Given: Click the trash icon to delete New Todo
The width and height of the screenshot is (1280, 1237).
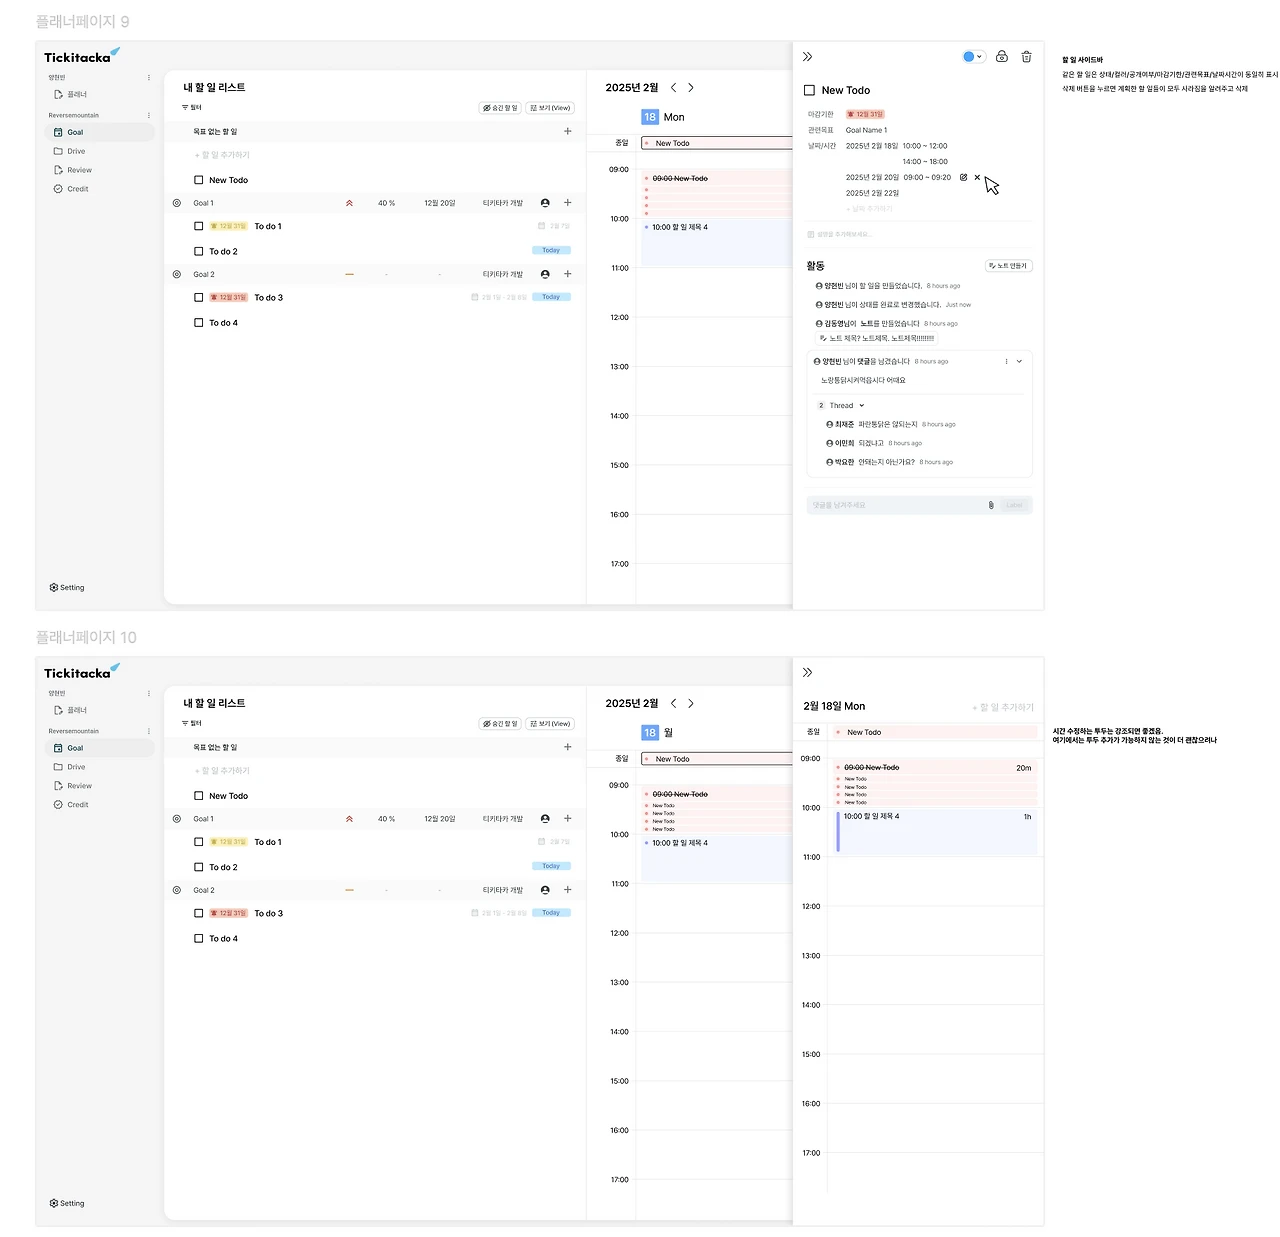Looking at the screenshot, I should 1026,57.
